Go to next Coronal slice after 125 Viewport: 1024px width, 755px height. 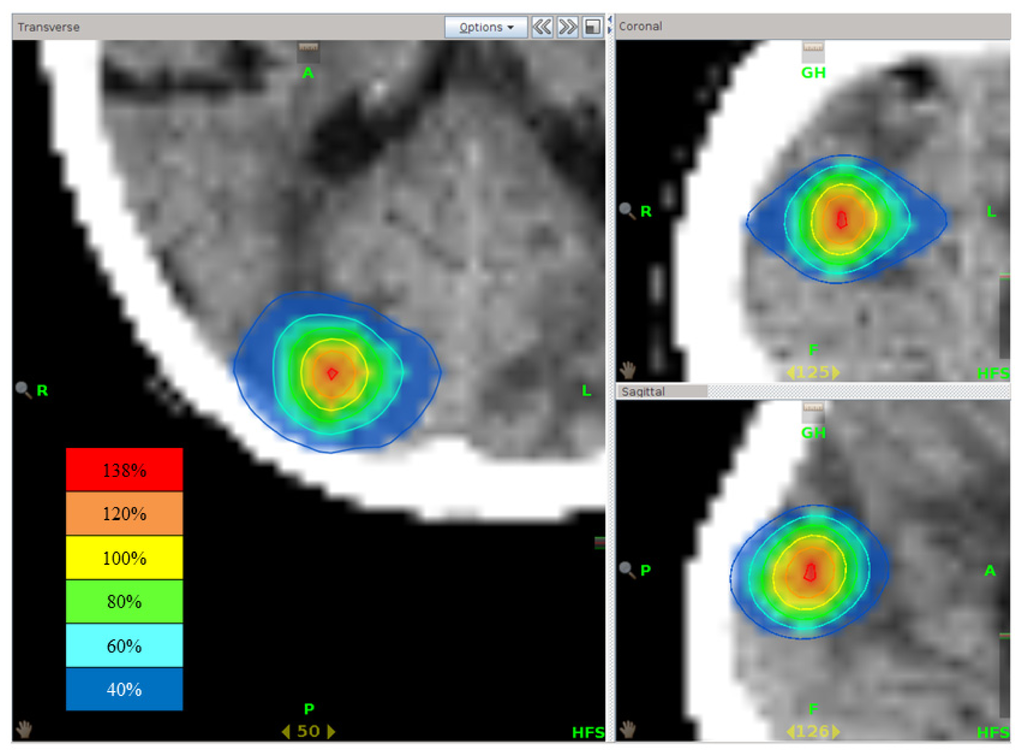pos(836,372)
